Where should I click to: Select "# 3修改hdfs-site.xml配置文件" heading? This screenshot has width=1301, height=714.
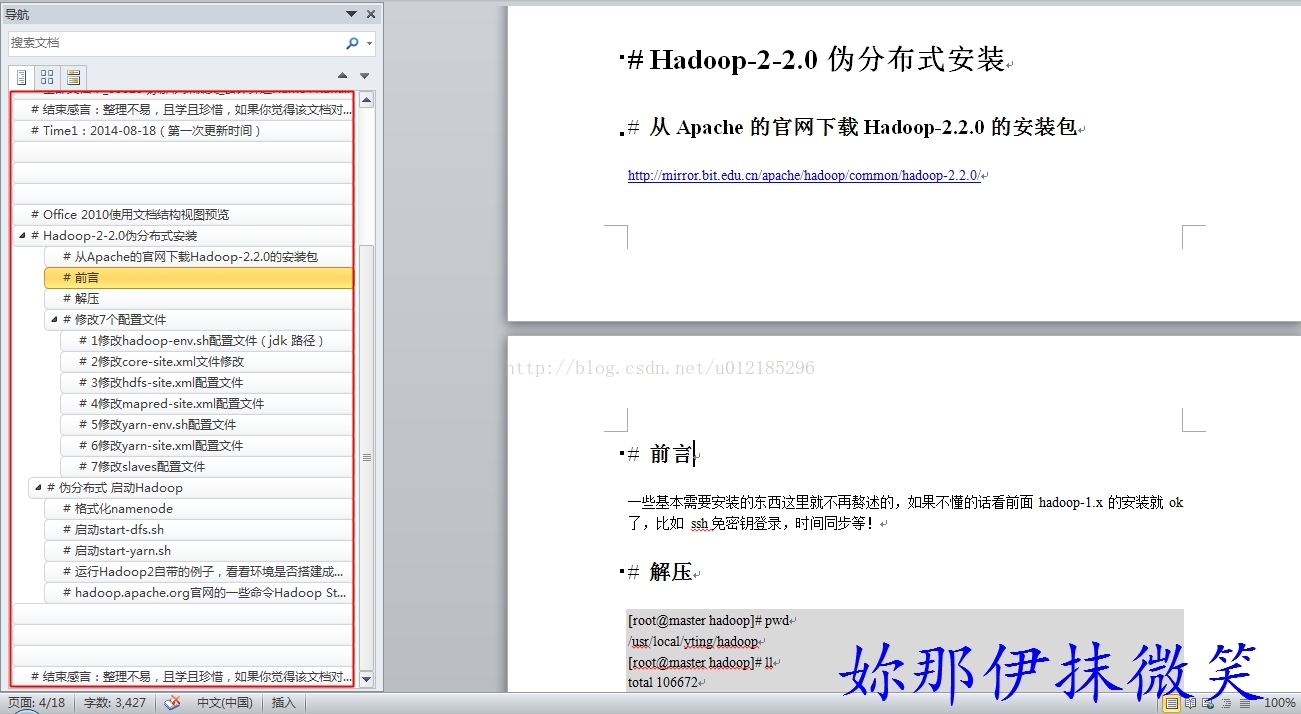pyautogui.click(x=207, y=383)
